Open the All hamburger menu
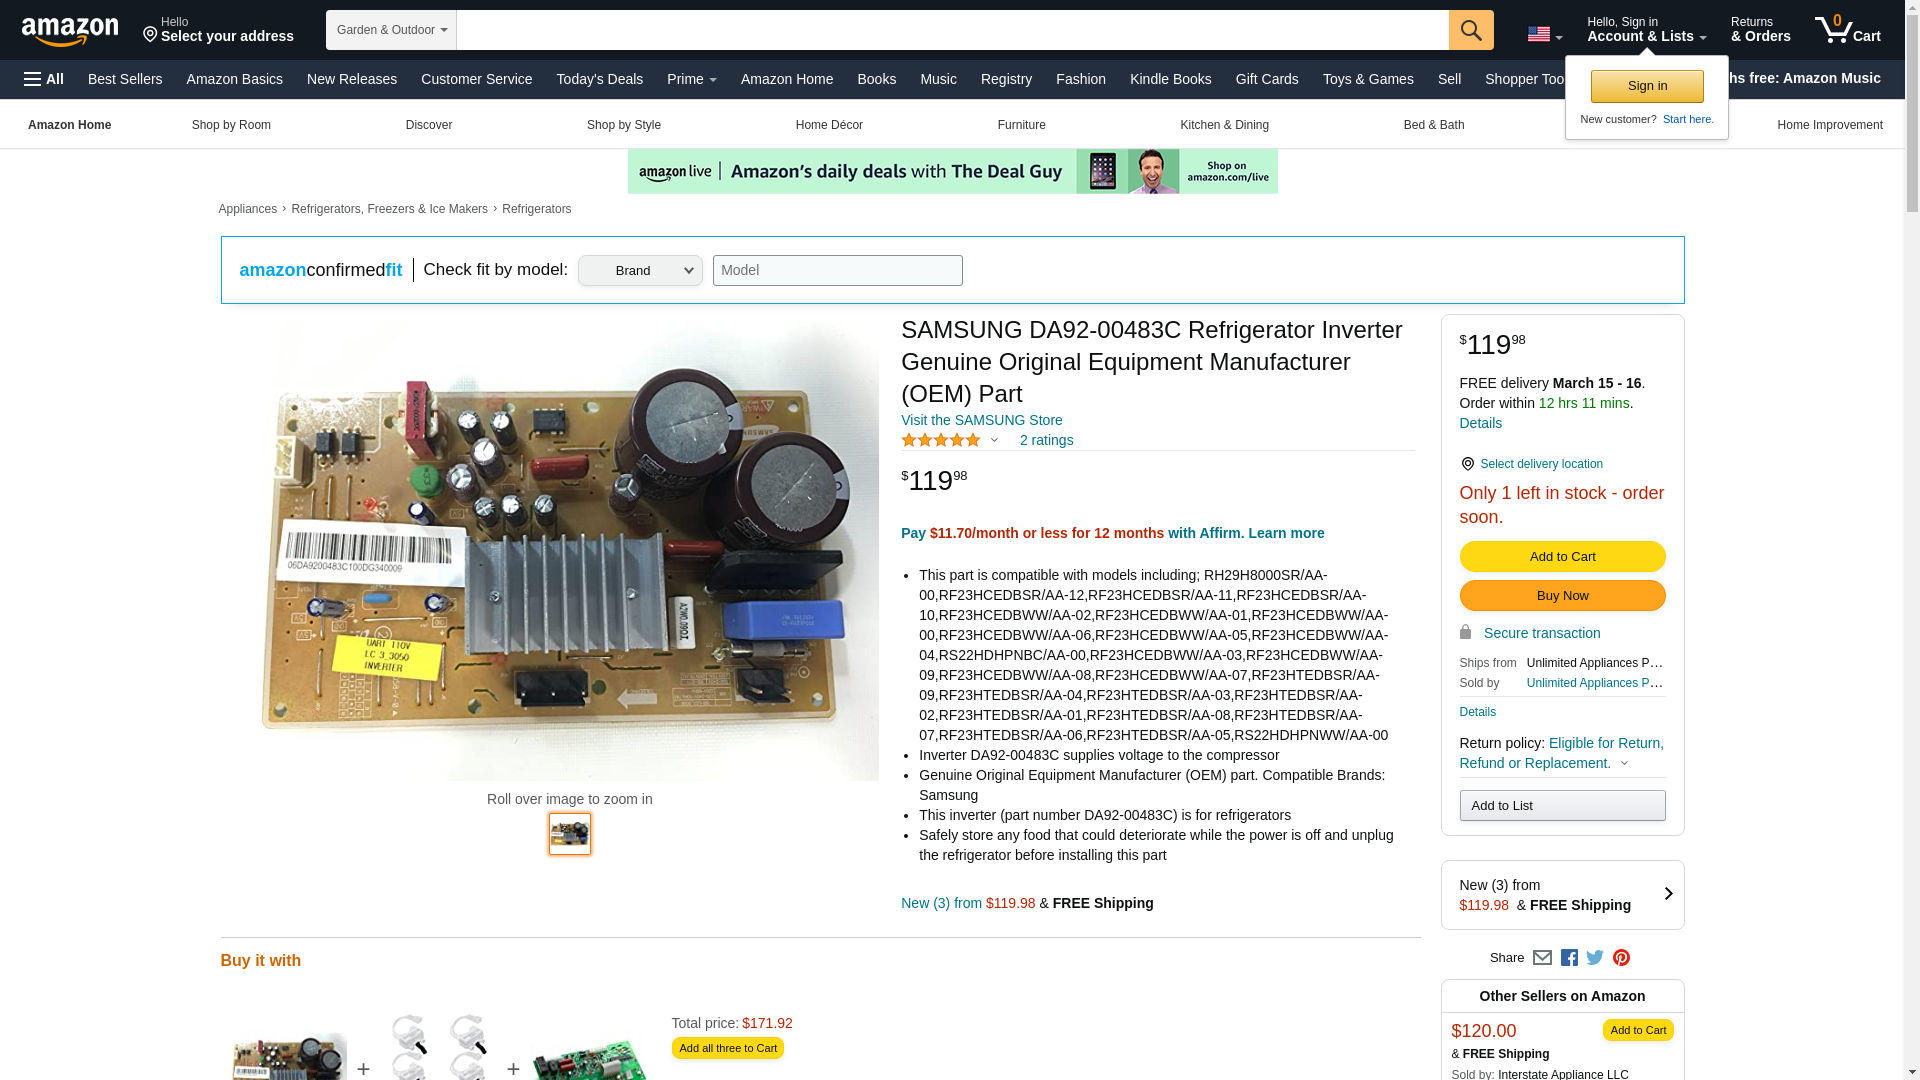 click(x=44, y=79)
